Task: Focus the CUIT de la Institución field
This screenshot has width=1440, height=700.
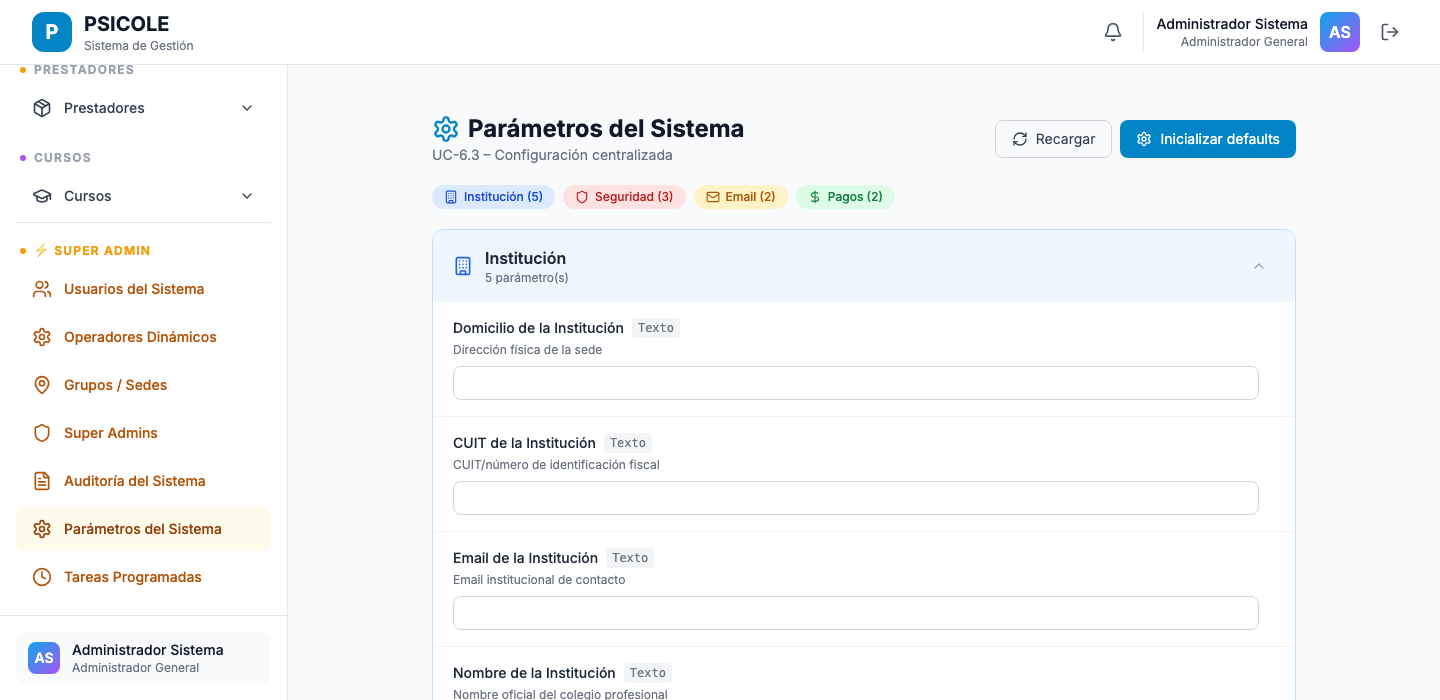Action: coord(856,498)
